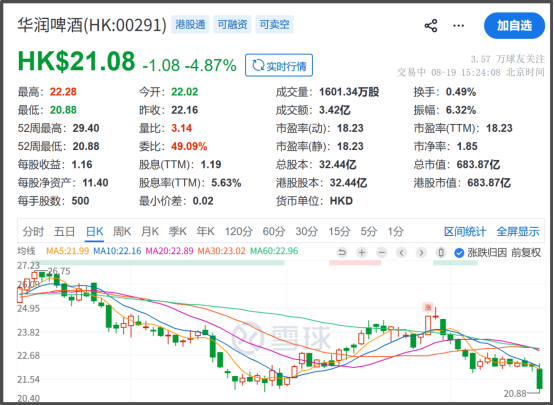This screenshot has width=554, height=405.
Task: Open the three-dots more options menu
Action: click(x=458, y=26)
